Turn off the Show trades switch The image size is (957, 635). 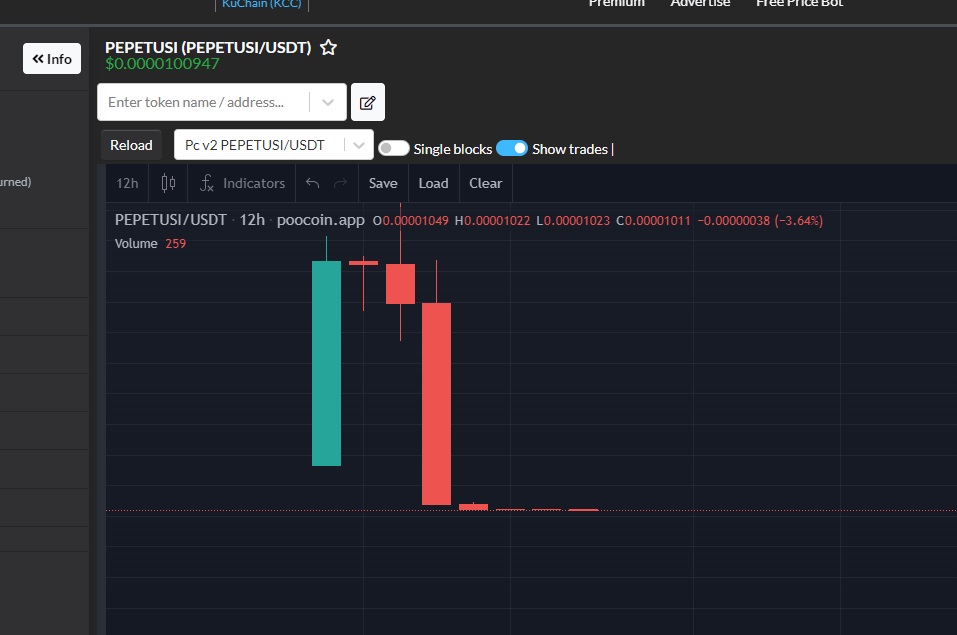click(x=511, y=148)
